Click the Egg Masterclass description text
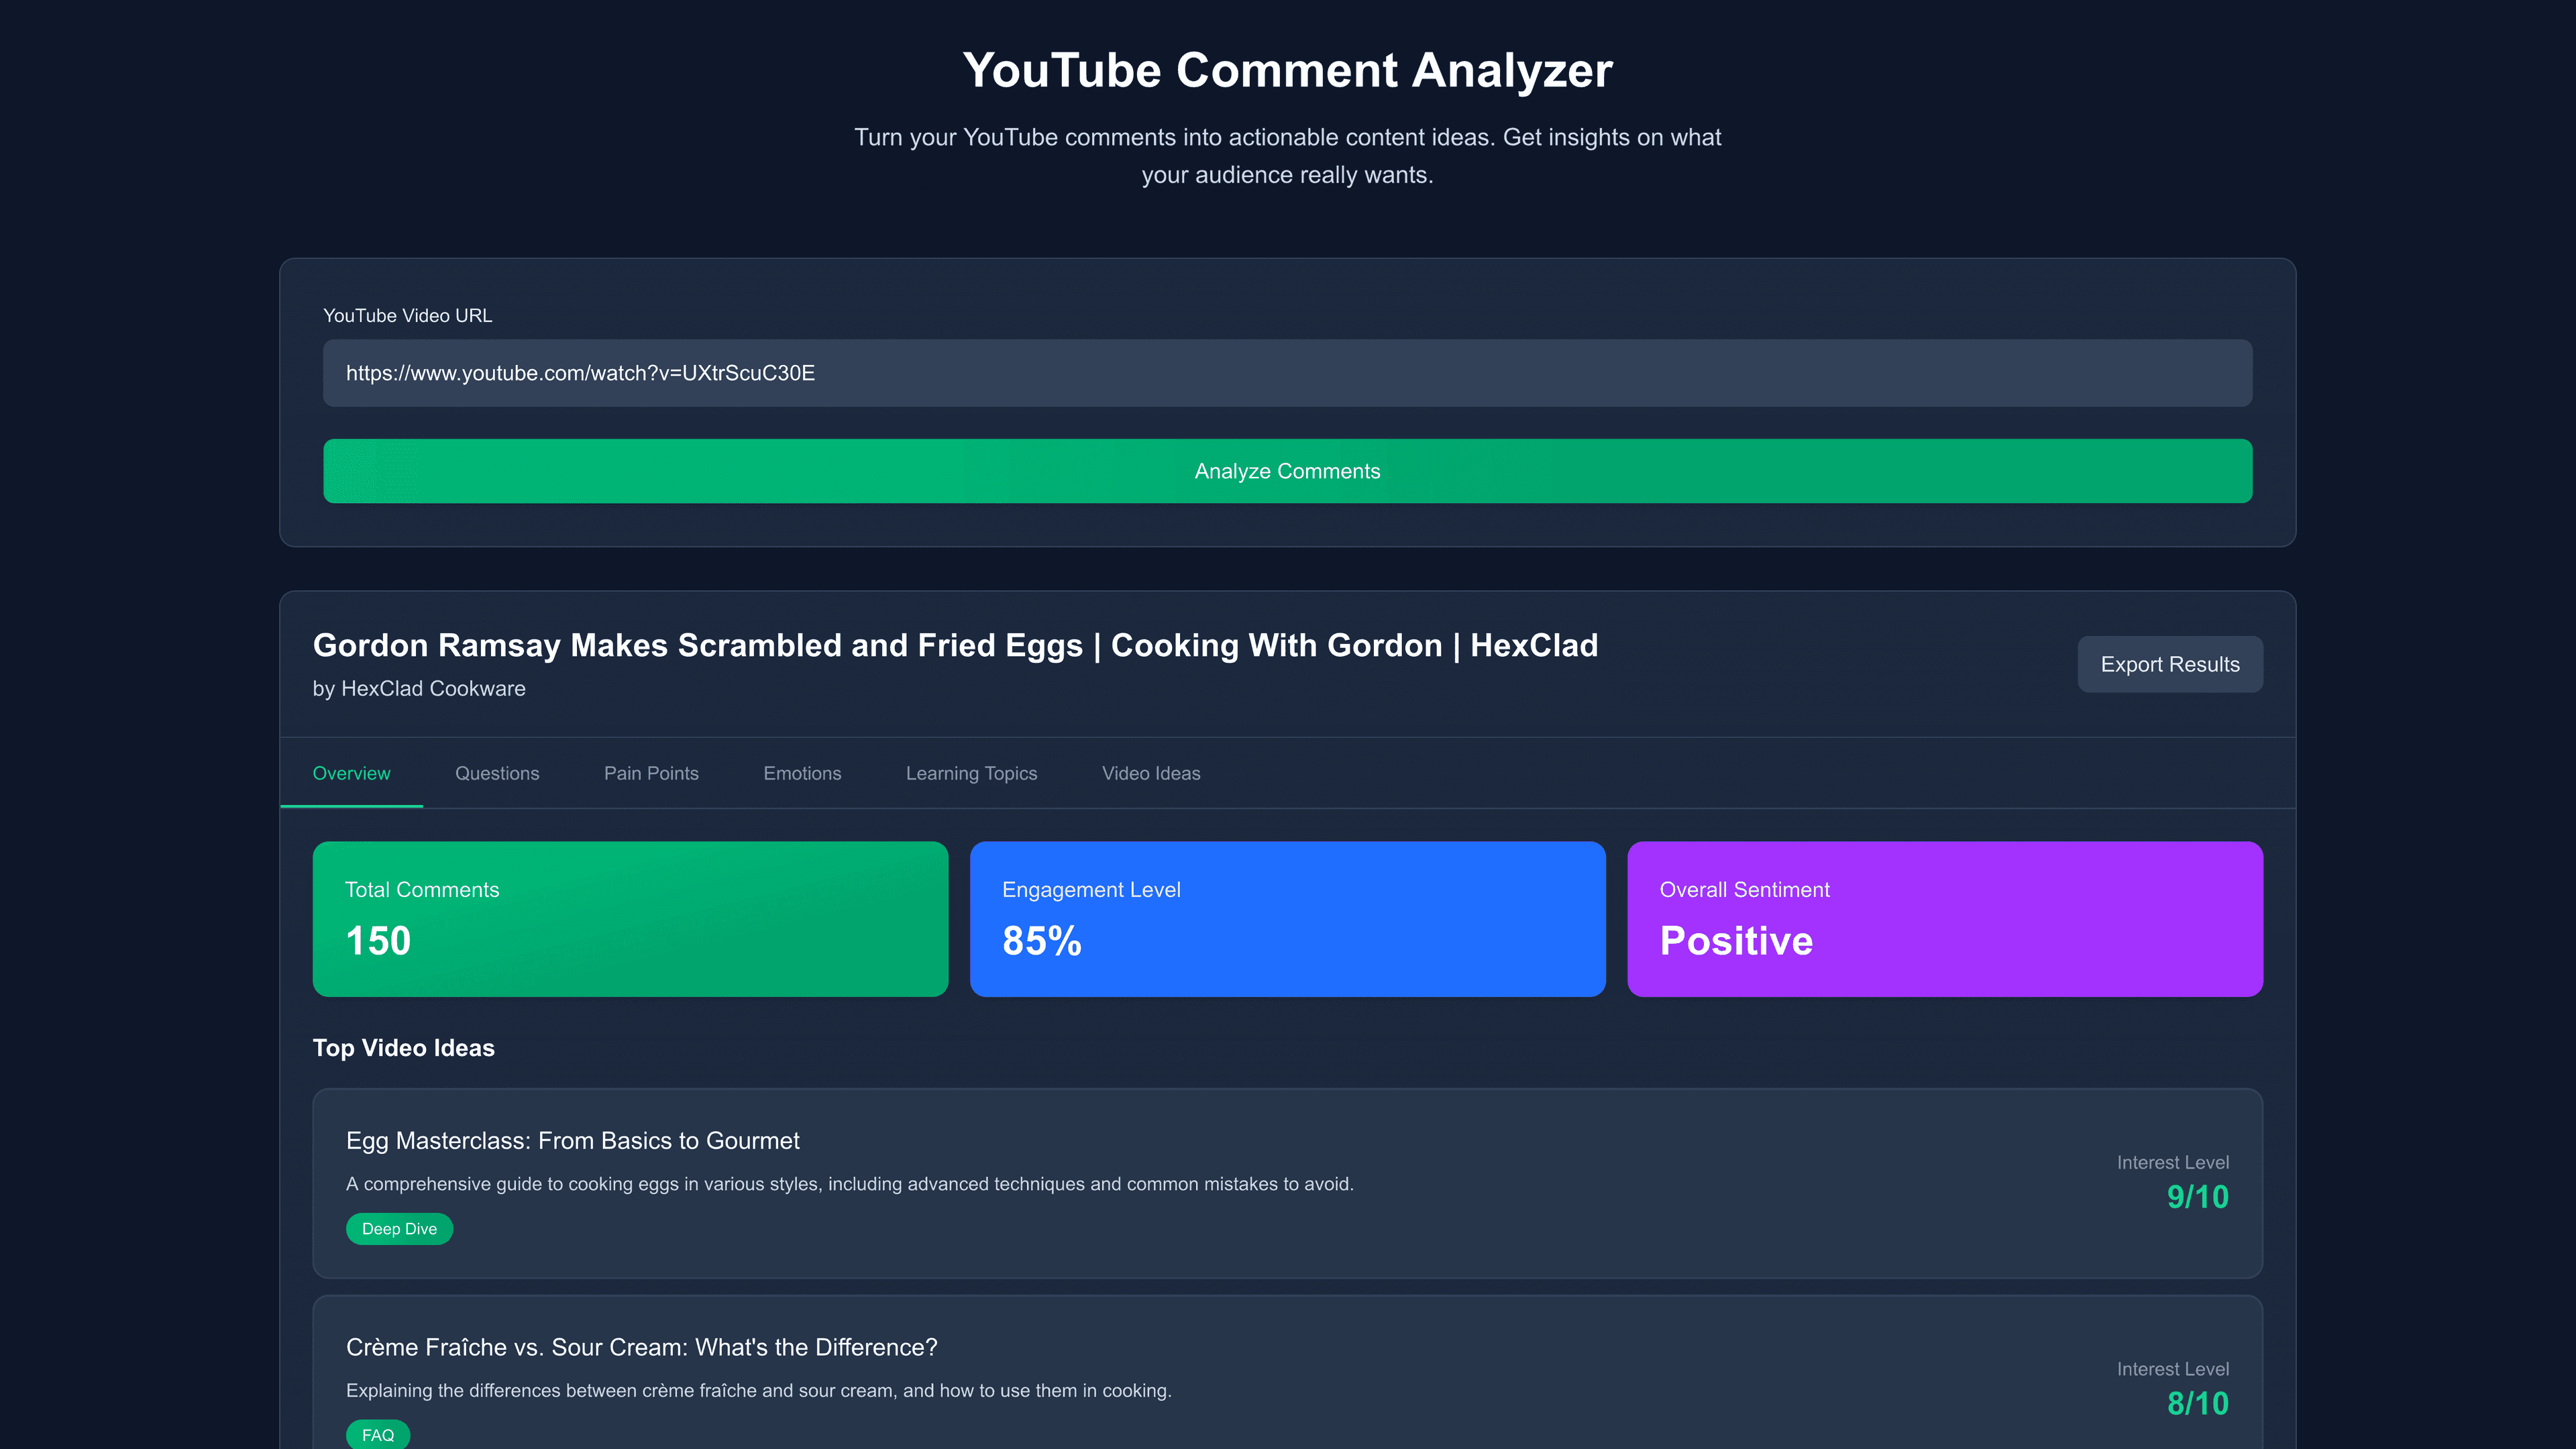 click(x=850, y=1184)
